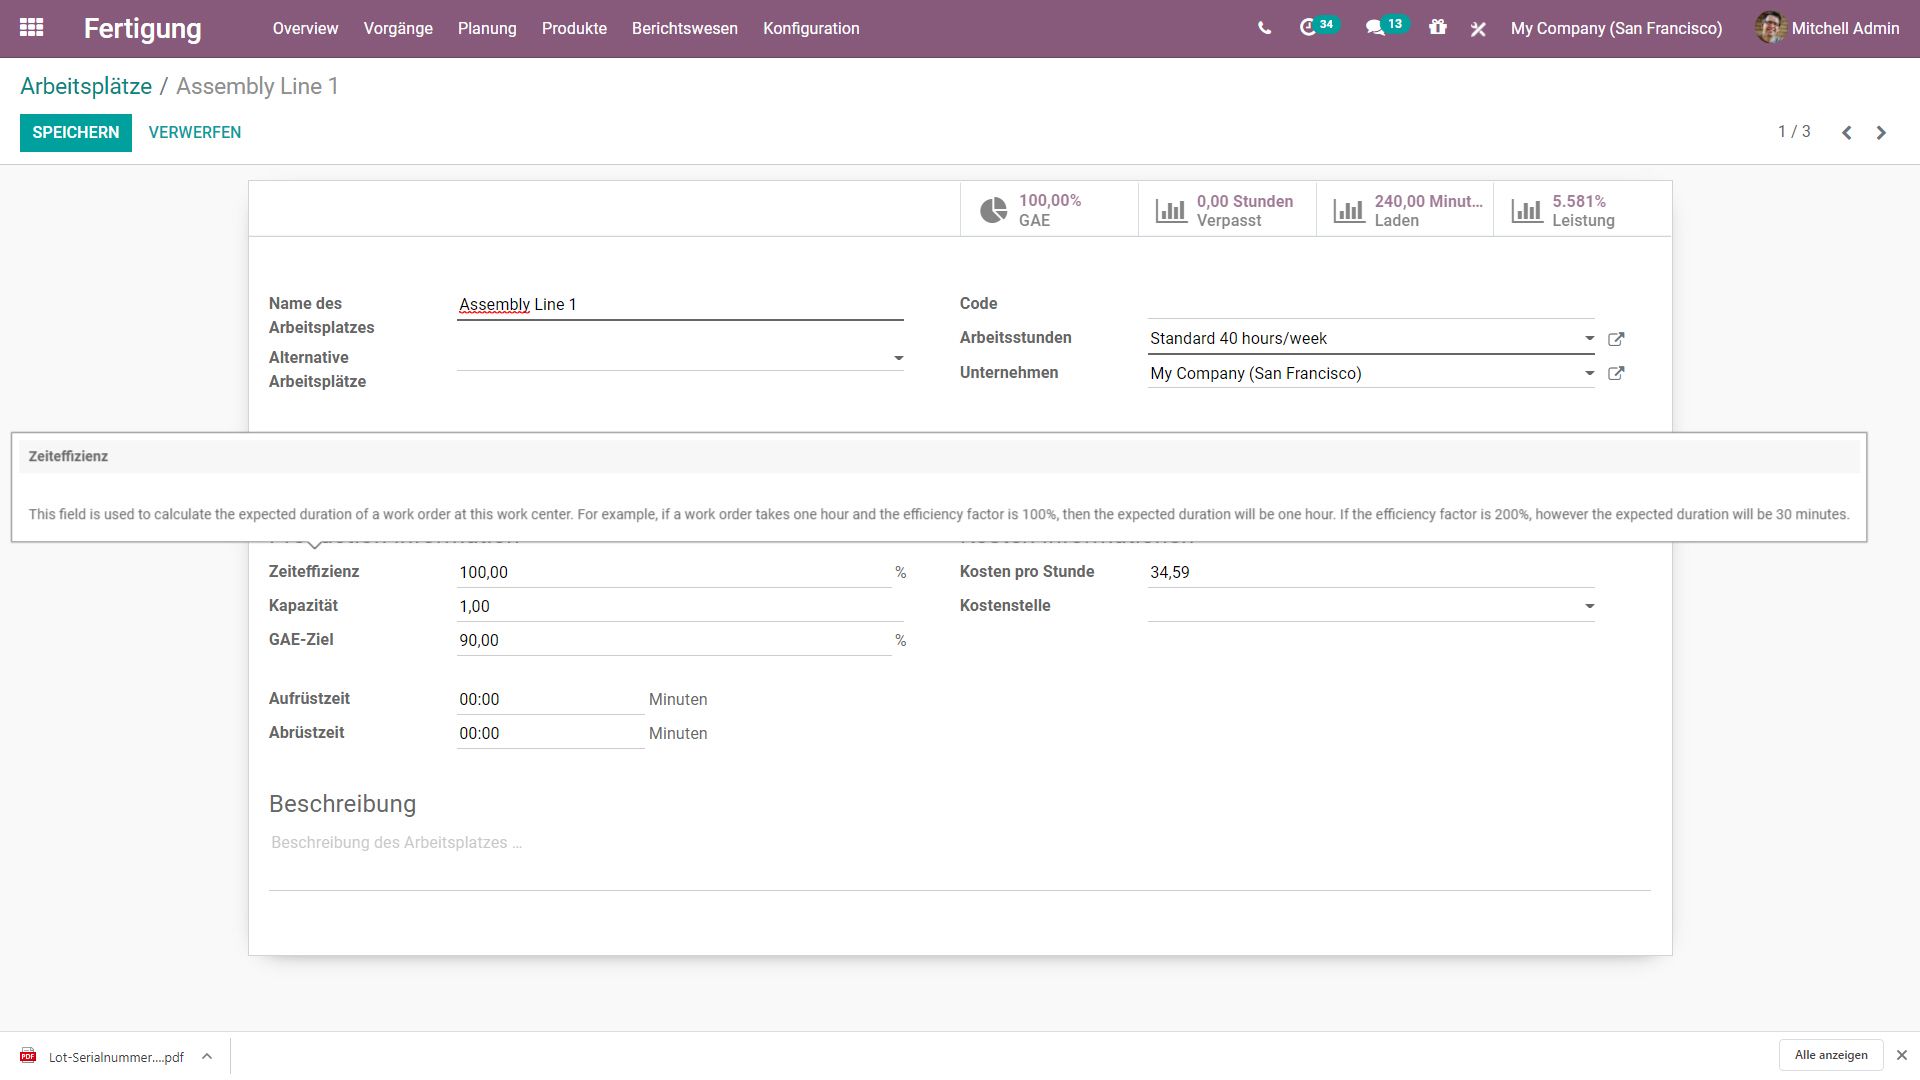Expand the Arbeitsstunden dropdown arrow
This screenshot has height=1080, width=1920.
(x=1589, y=338)
